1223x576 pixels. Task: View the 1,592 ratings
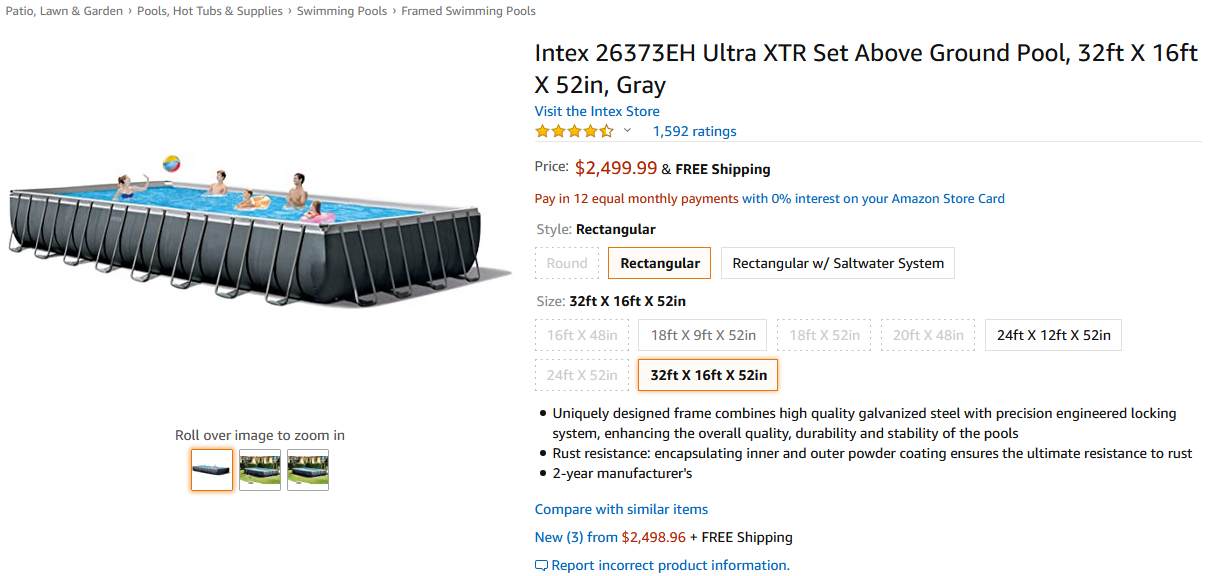point(694,130)
